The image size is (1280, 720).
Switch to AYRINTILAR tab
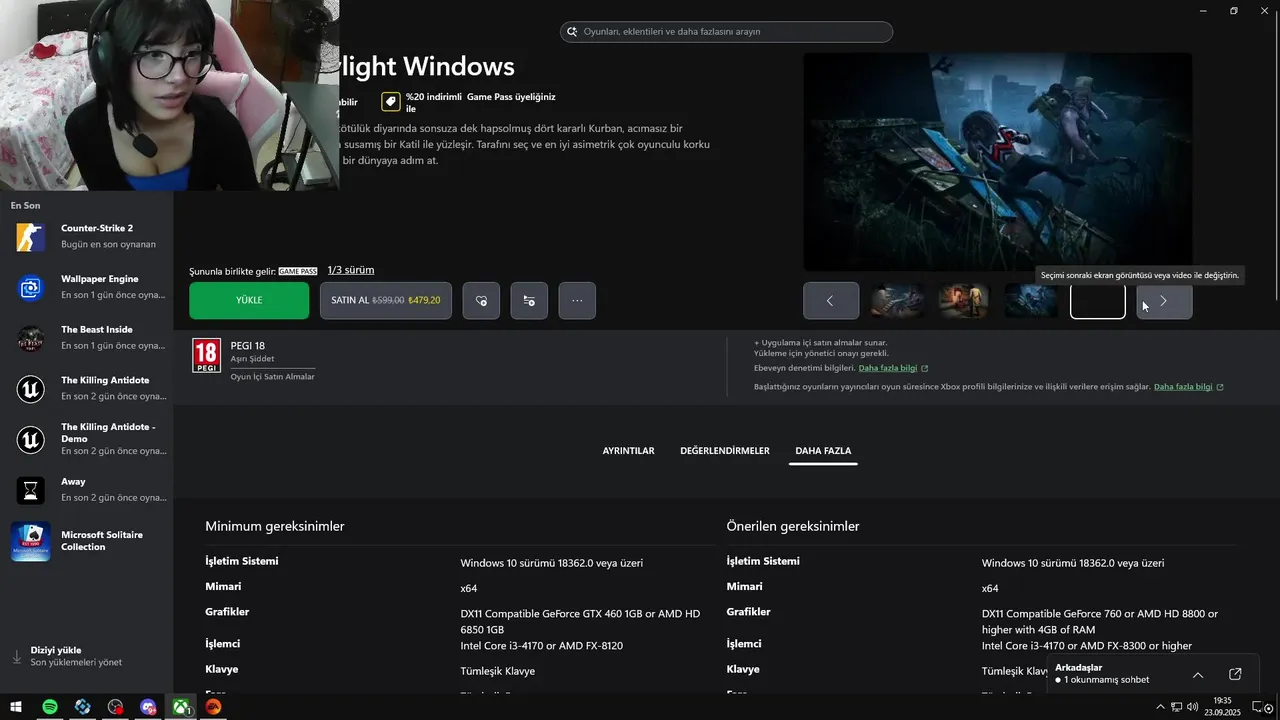pos(628,451)
